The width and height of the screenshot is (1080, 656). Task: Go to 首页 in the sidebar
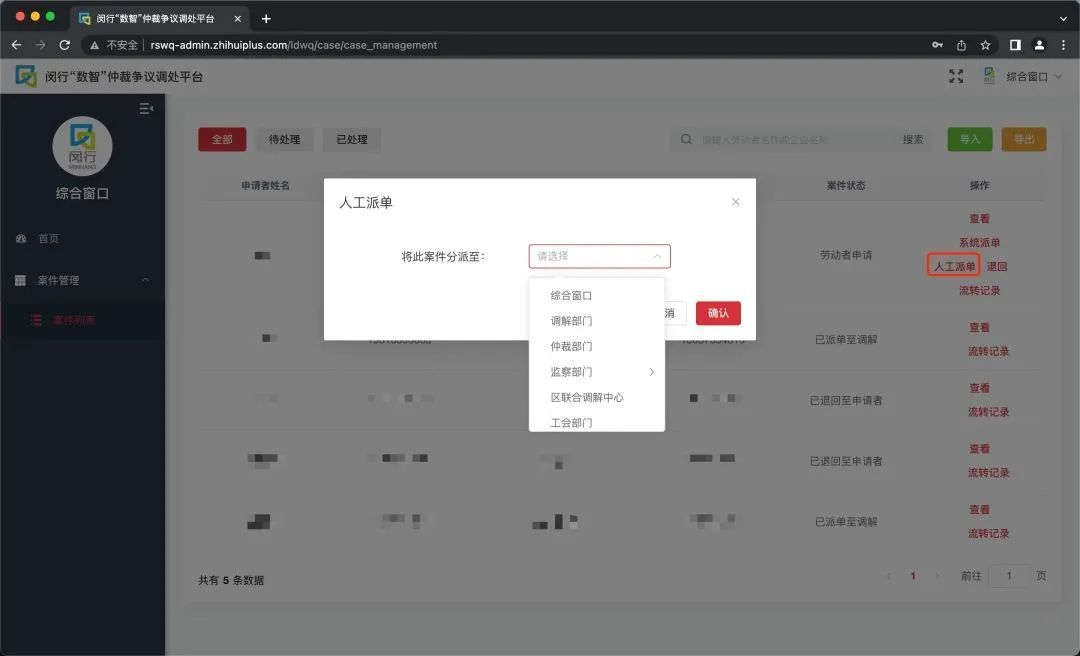point(48,239)
